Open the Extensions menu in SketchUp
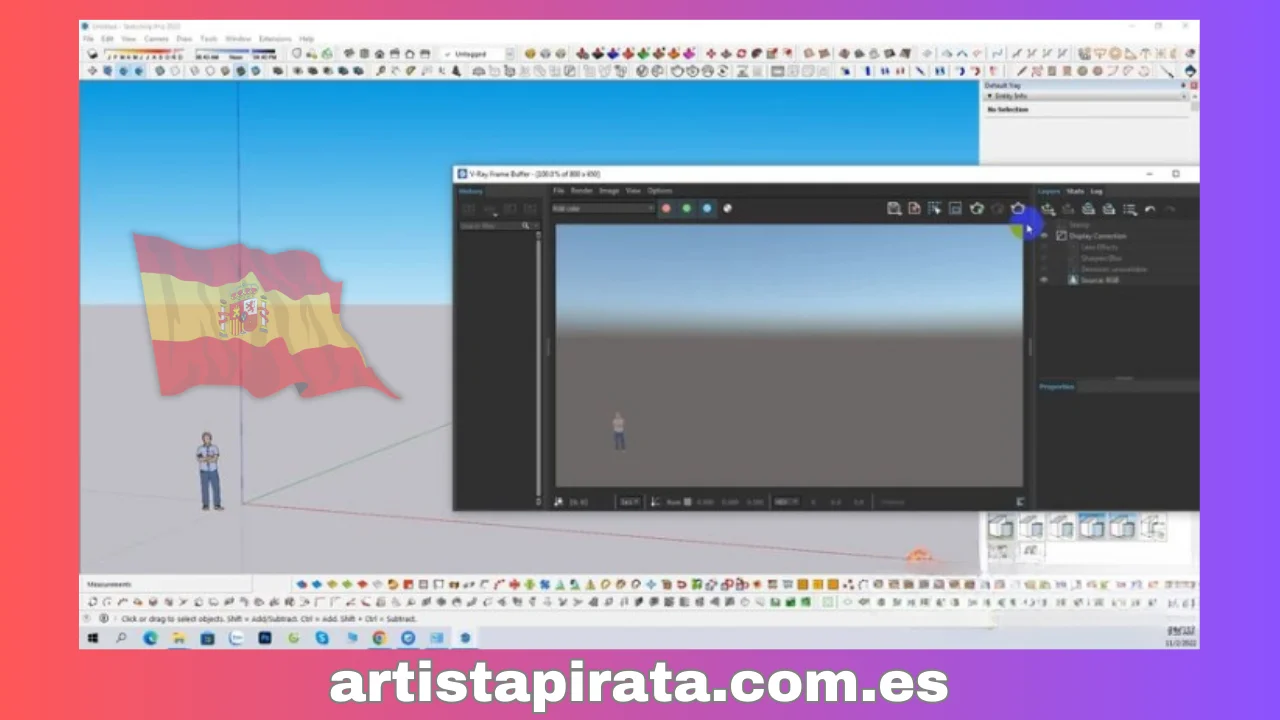This screenshot has height=720, width=1280. (275, 39)
